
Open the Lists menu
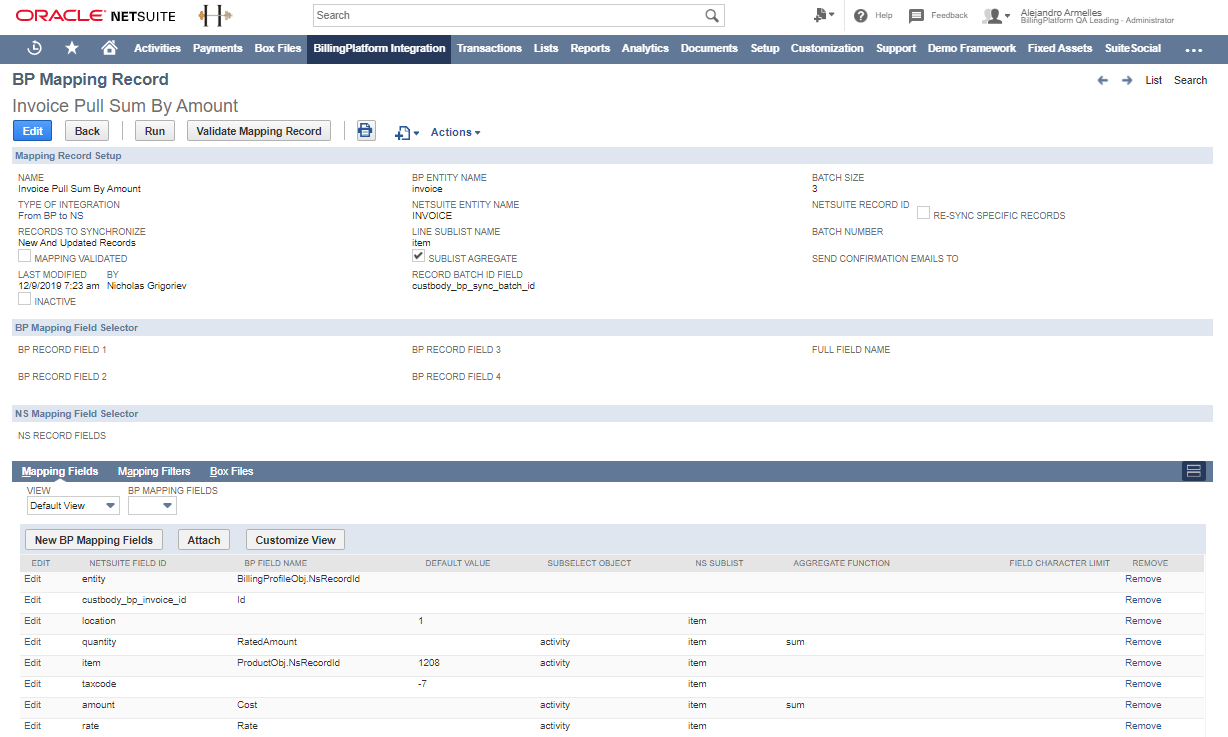click(x=546, y=48)
